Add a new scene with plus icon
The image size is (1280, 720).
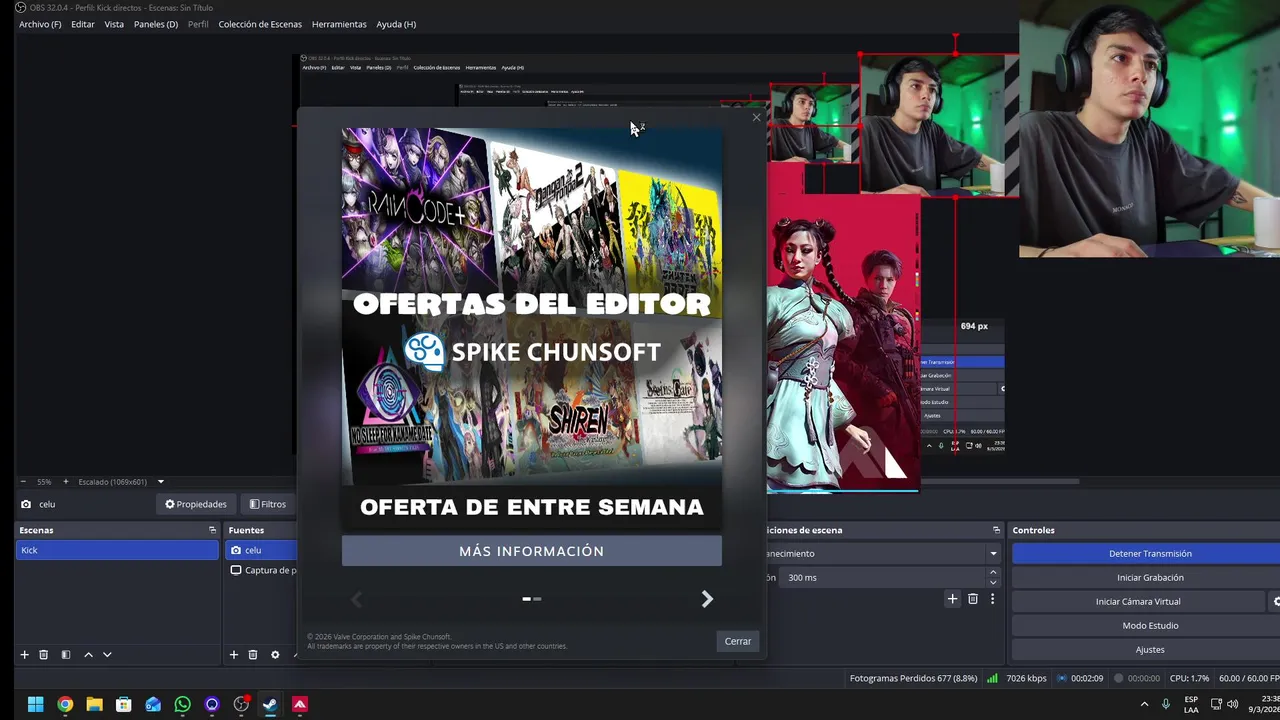click(24, 655)
